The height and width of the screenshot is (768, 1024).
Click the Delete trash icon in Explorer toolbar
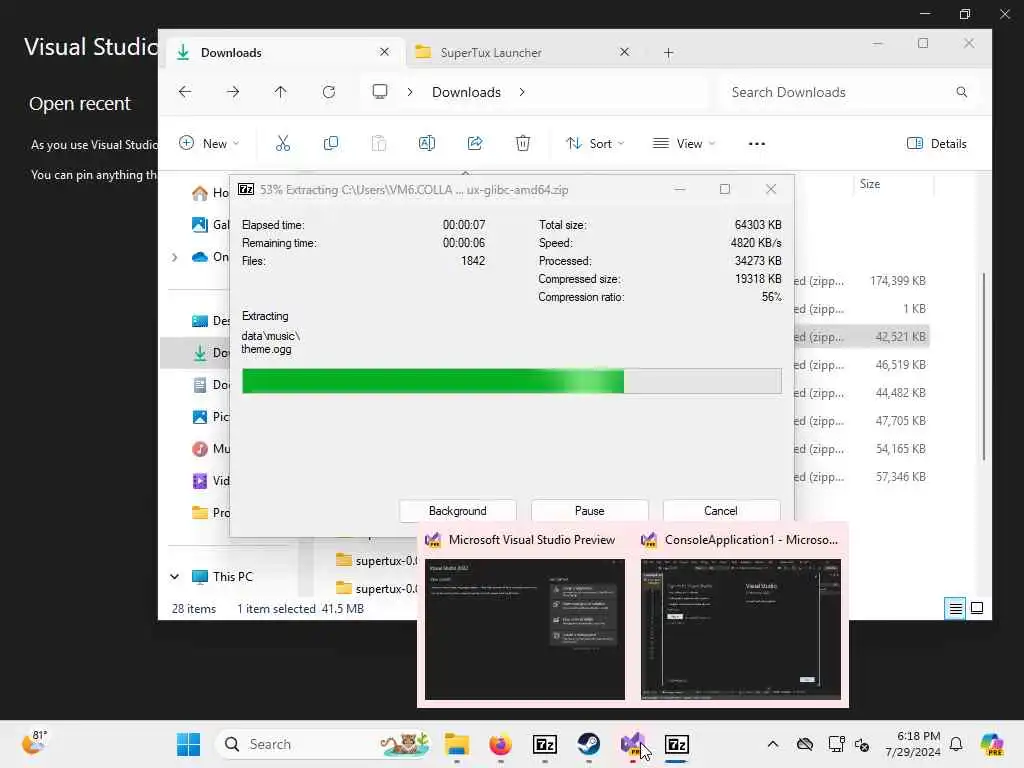point(522,144)
